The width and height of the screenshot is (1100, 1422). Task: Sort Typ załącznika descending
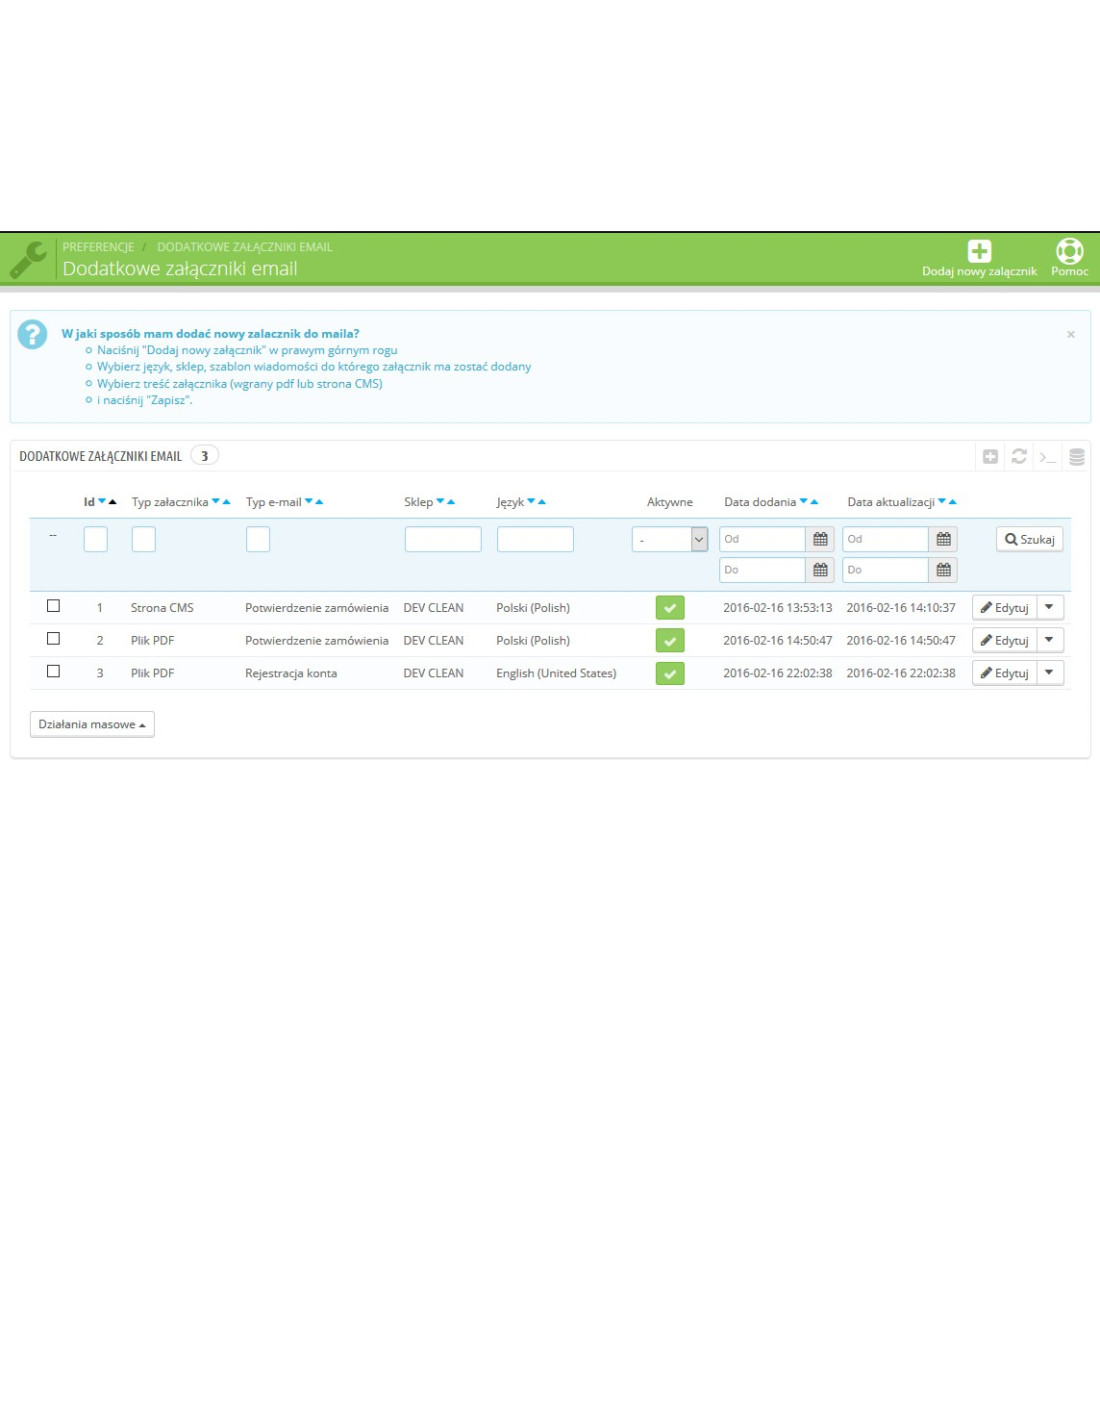click(x=216, y=502)
